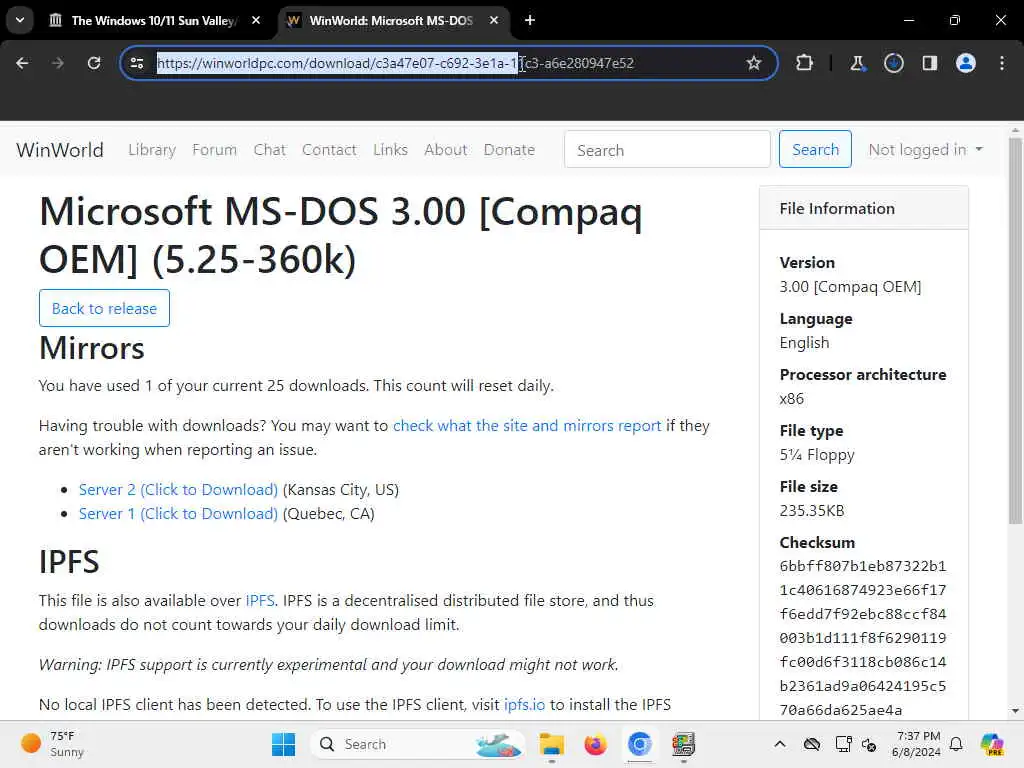
Task: Open the WinWorld home brand link
Action: point(59,150)
